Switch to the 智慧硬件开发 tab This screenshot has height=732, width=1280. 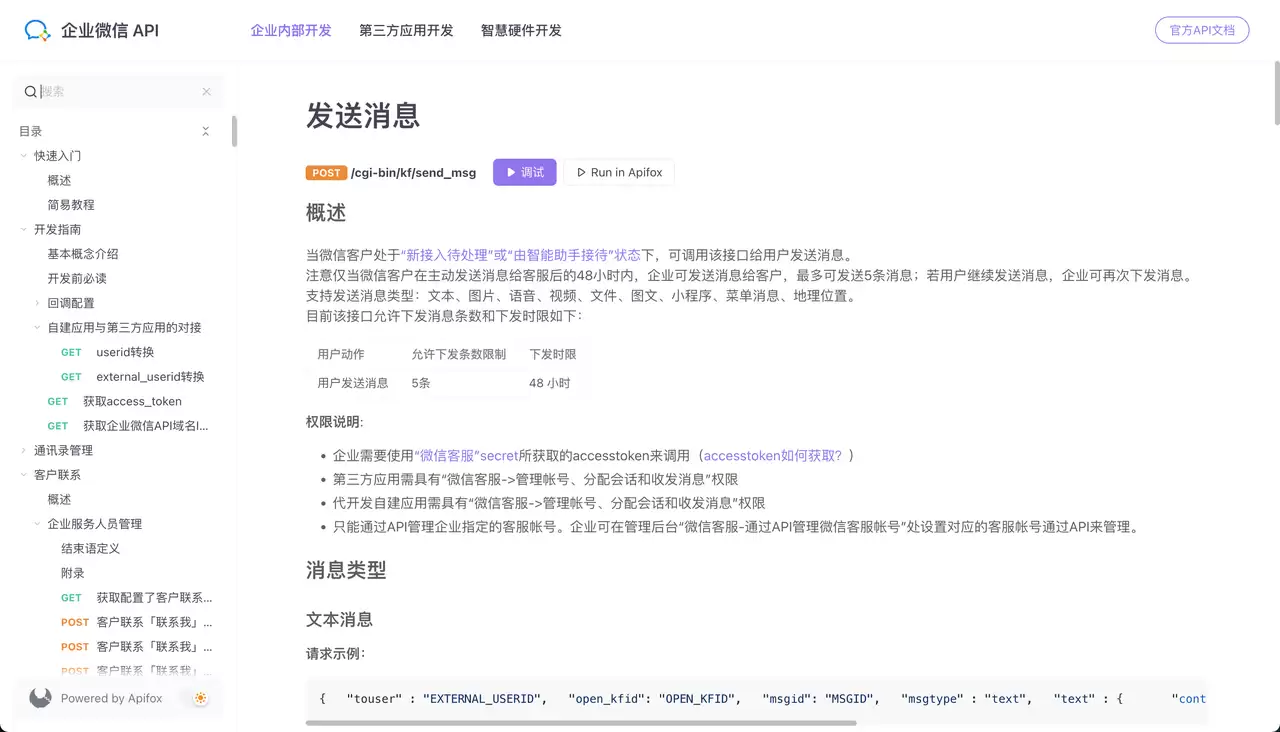pos(521,30)
